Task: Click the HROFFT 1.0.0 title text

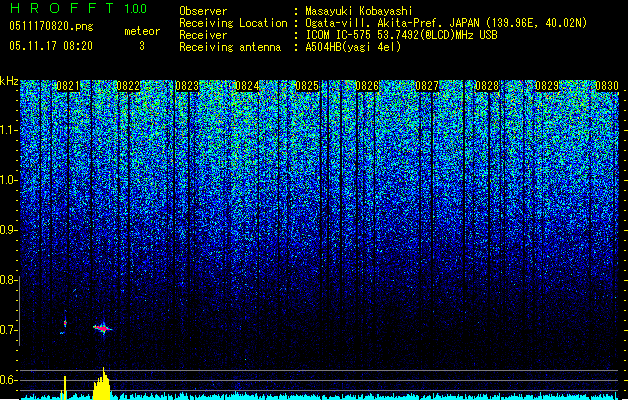Action: (78, 8)
